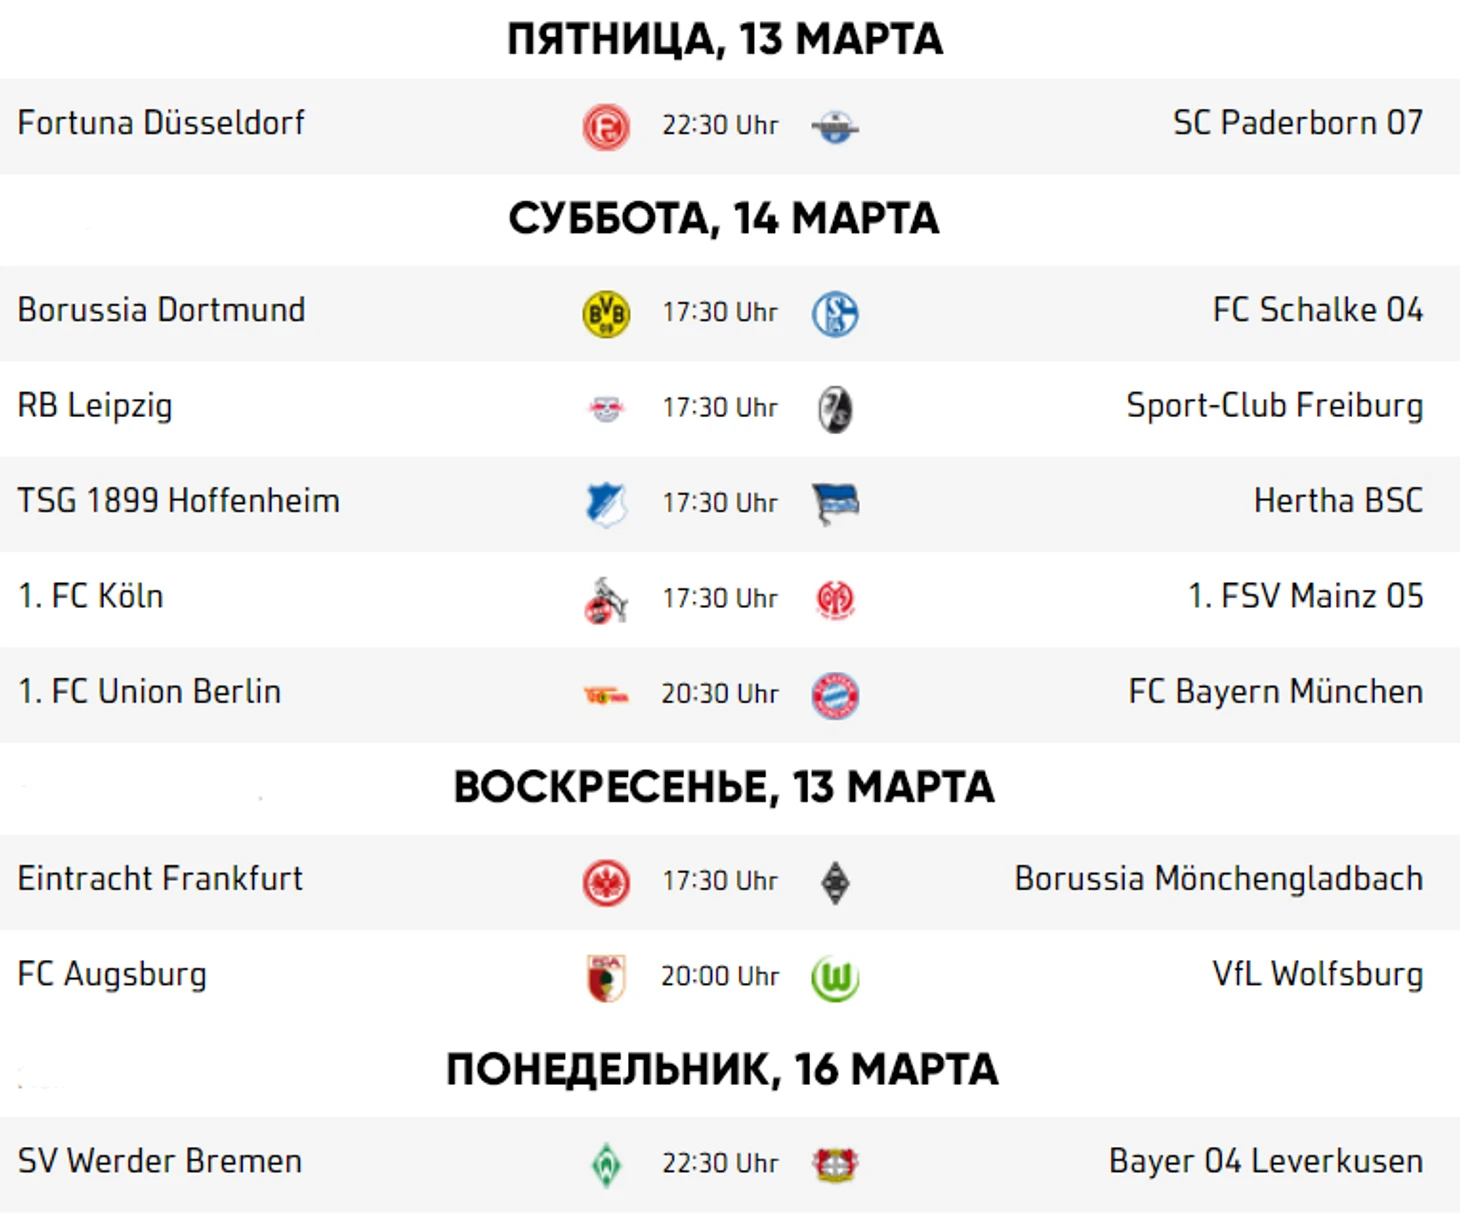This screenshot has width=1460, height=1225.
Task: Select the SV Werder Bremen diamond crest
Action: [x=606, y=1165]
